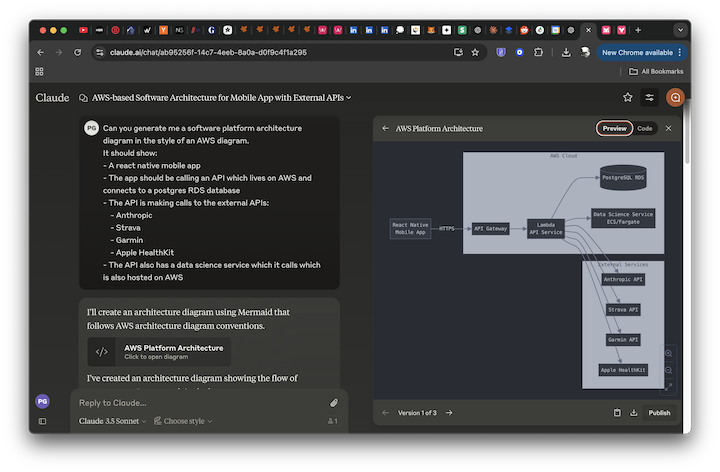The width and height of the screenshot is (720, 472).
Task: Copy artifact contents with clipboard icon
Action: (x=617, y=412)
